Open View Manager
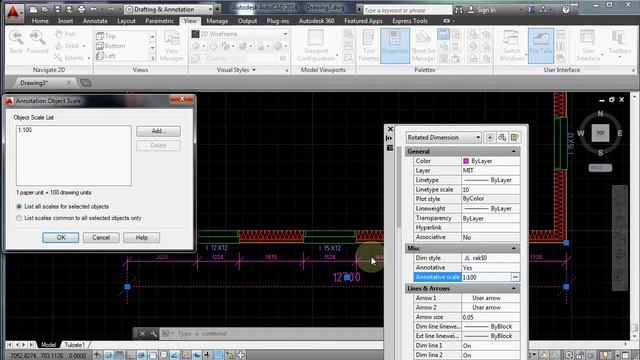Viewport: 640px width, 360px height. click(x=171, y=46)
